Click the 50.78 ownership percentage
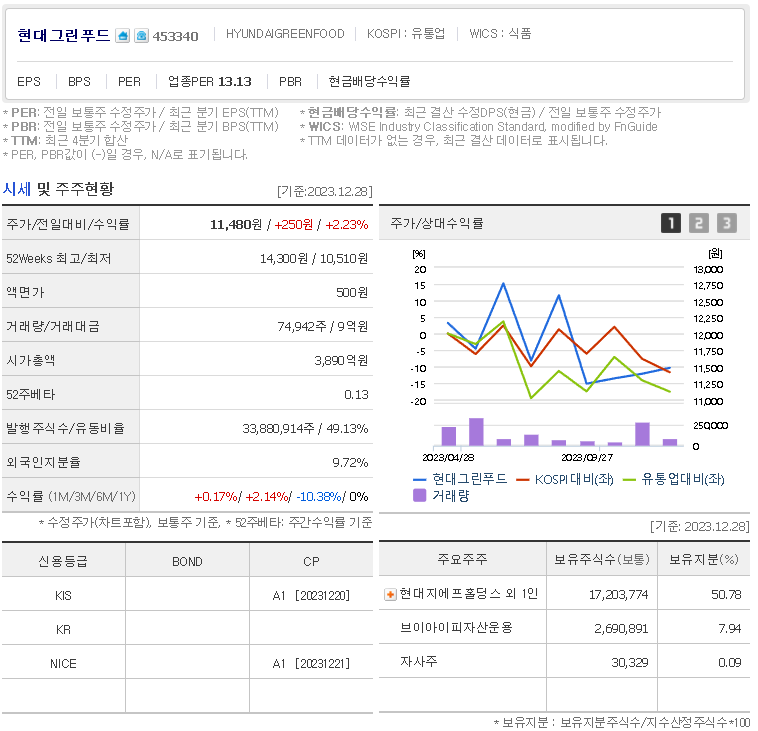 726,595
